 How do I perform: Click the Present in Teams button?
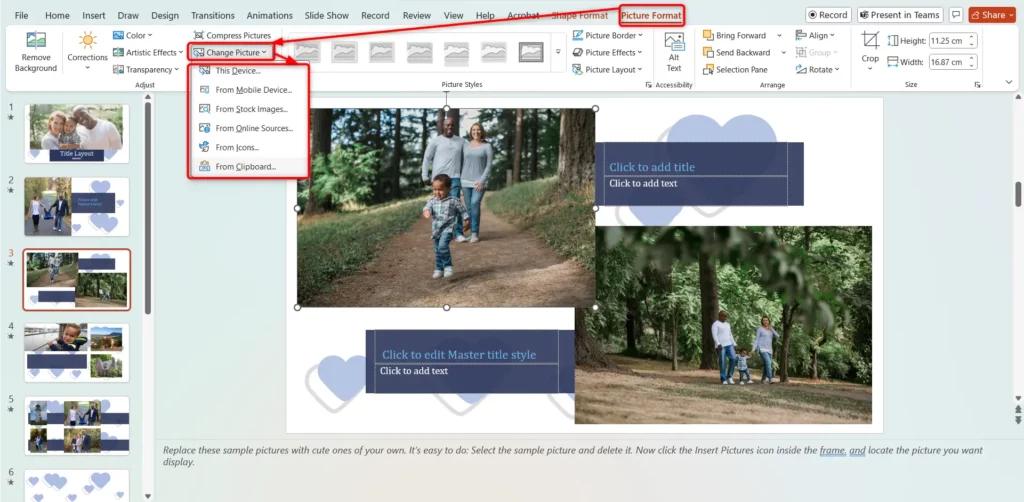click(899, 15)
